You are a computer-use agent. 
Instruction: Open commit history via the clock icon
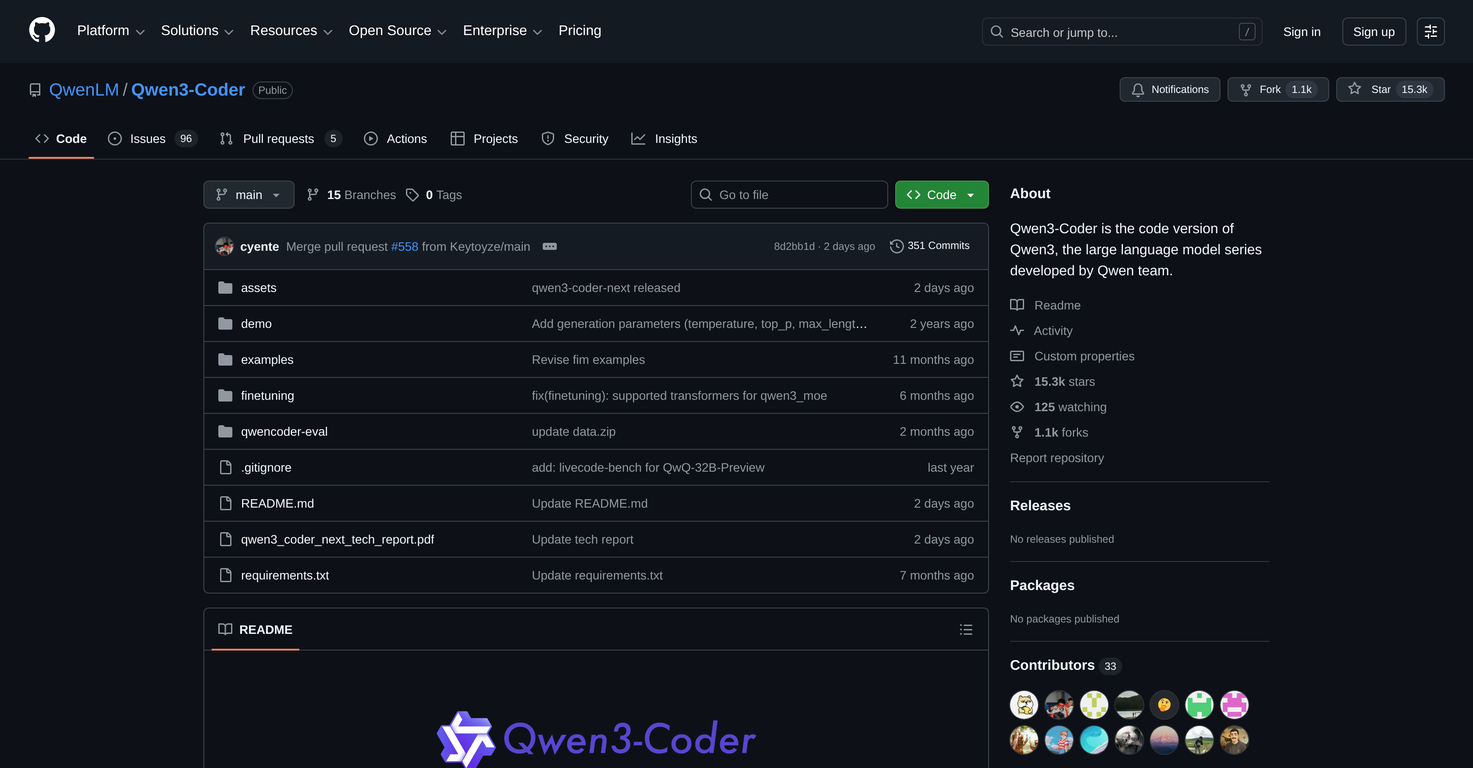click(896, 245)
